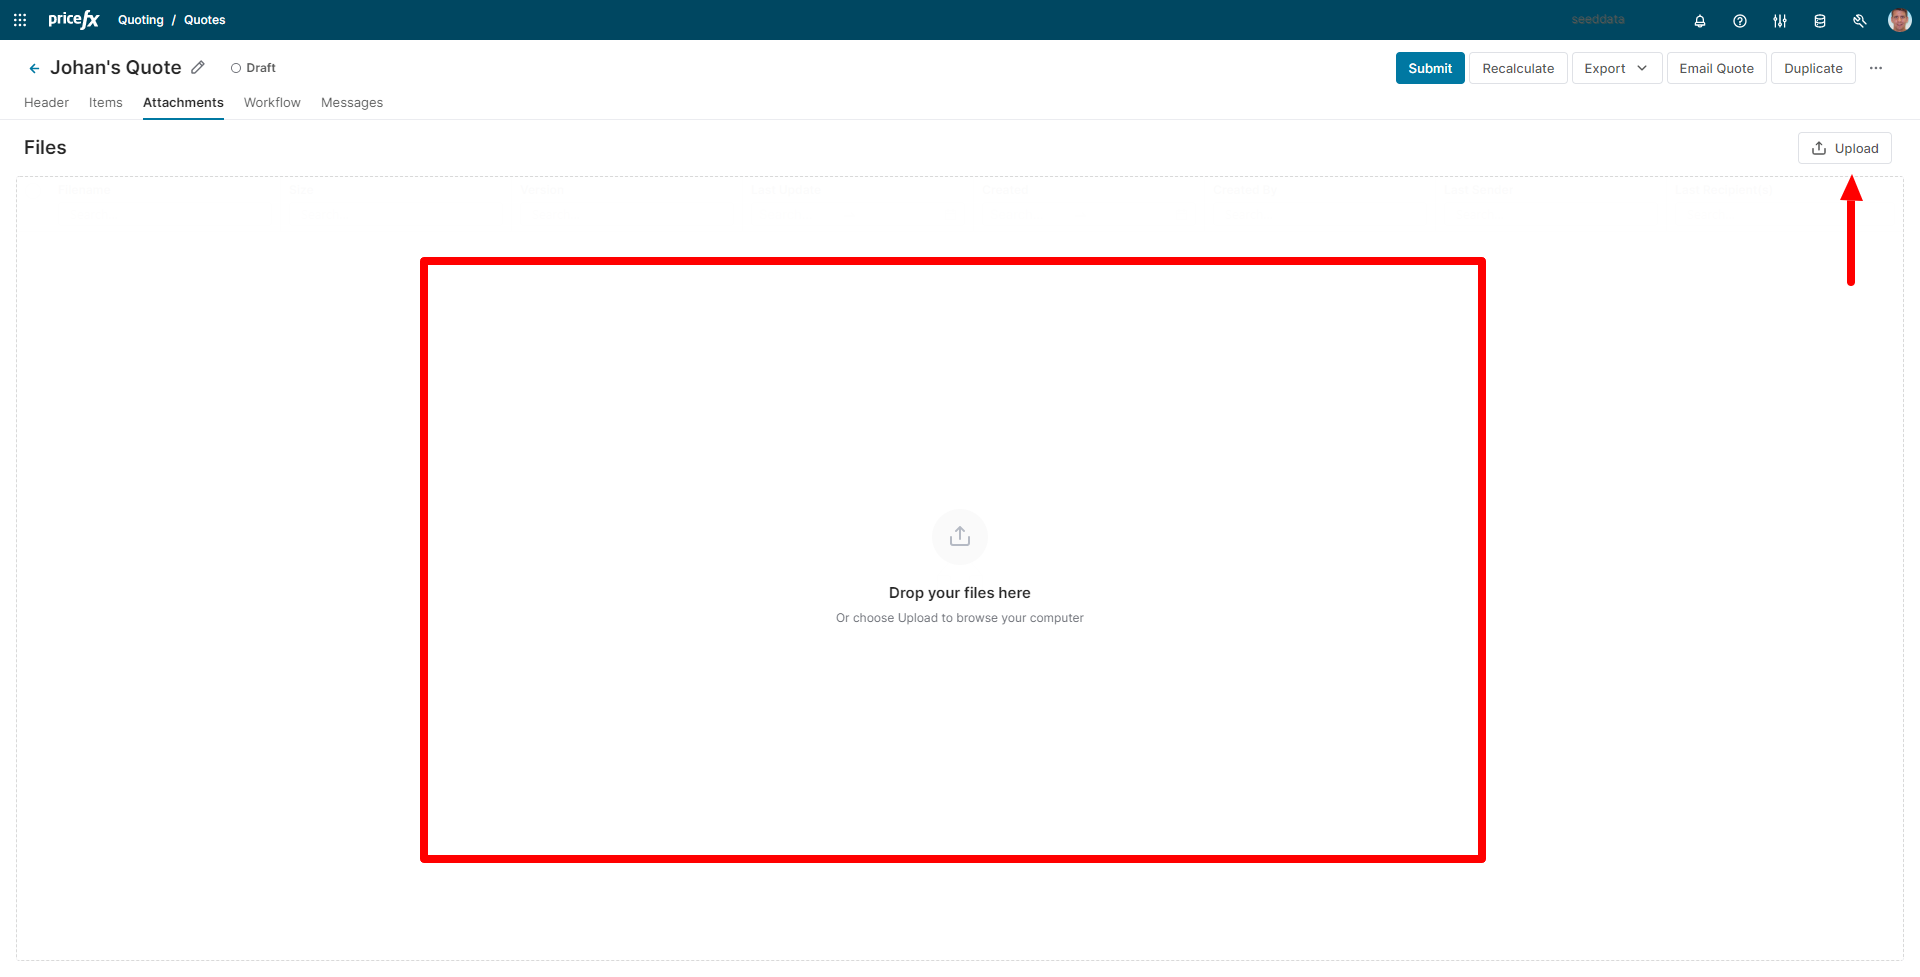Open preferences via the sliders icon
The height and width of the screenshot is (977, 1920).
click(1780, 20)
